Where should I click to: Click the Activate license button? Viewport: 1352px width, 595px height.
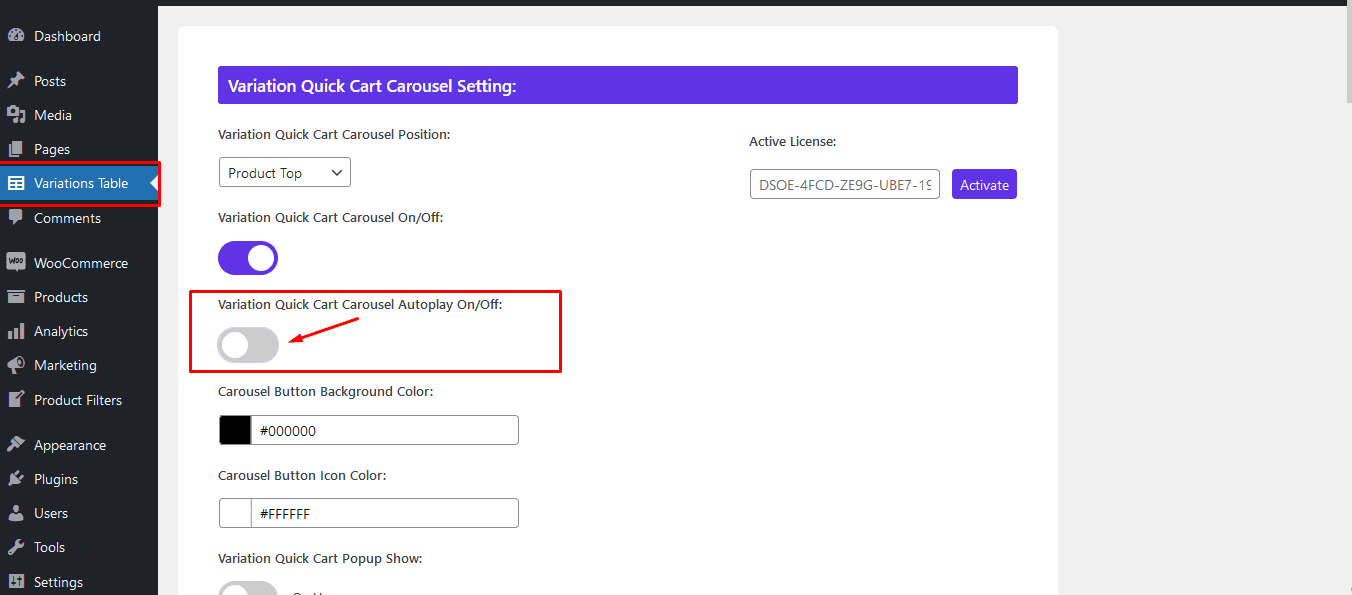pos(984,184)
